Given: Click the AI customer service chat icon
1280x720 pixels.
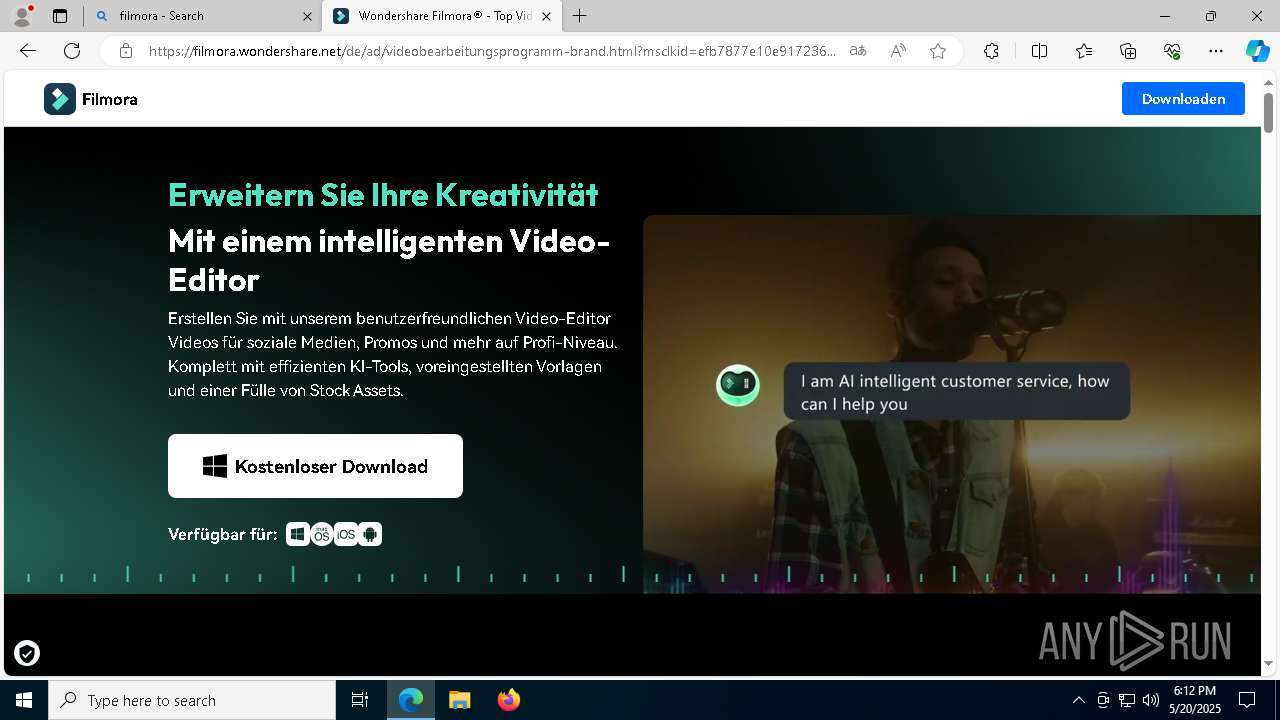Looking at the screenshot, I should (738, 385).
